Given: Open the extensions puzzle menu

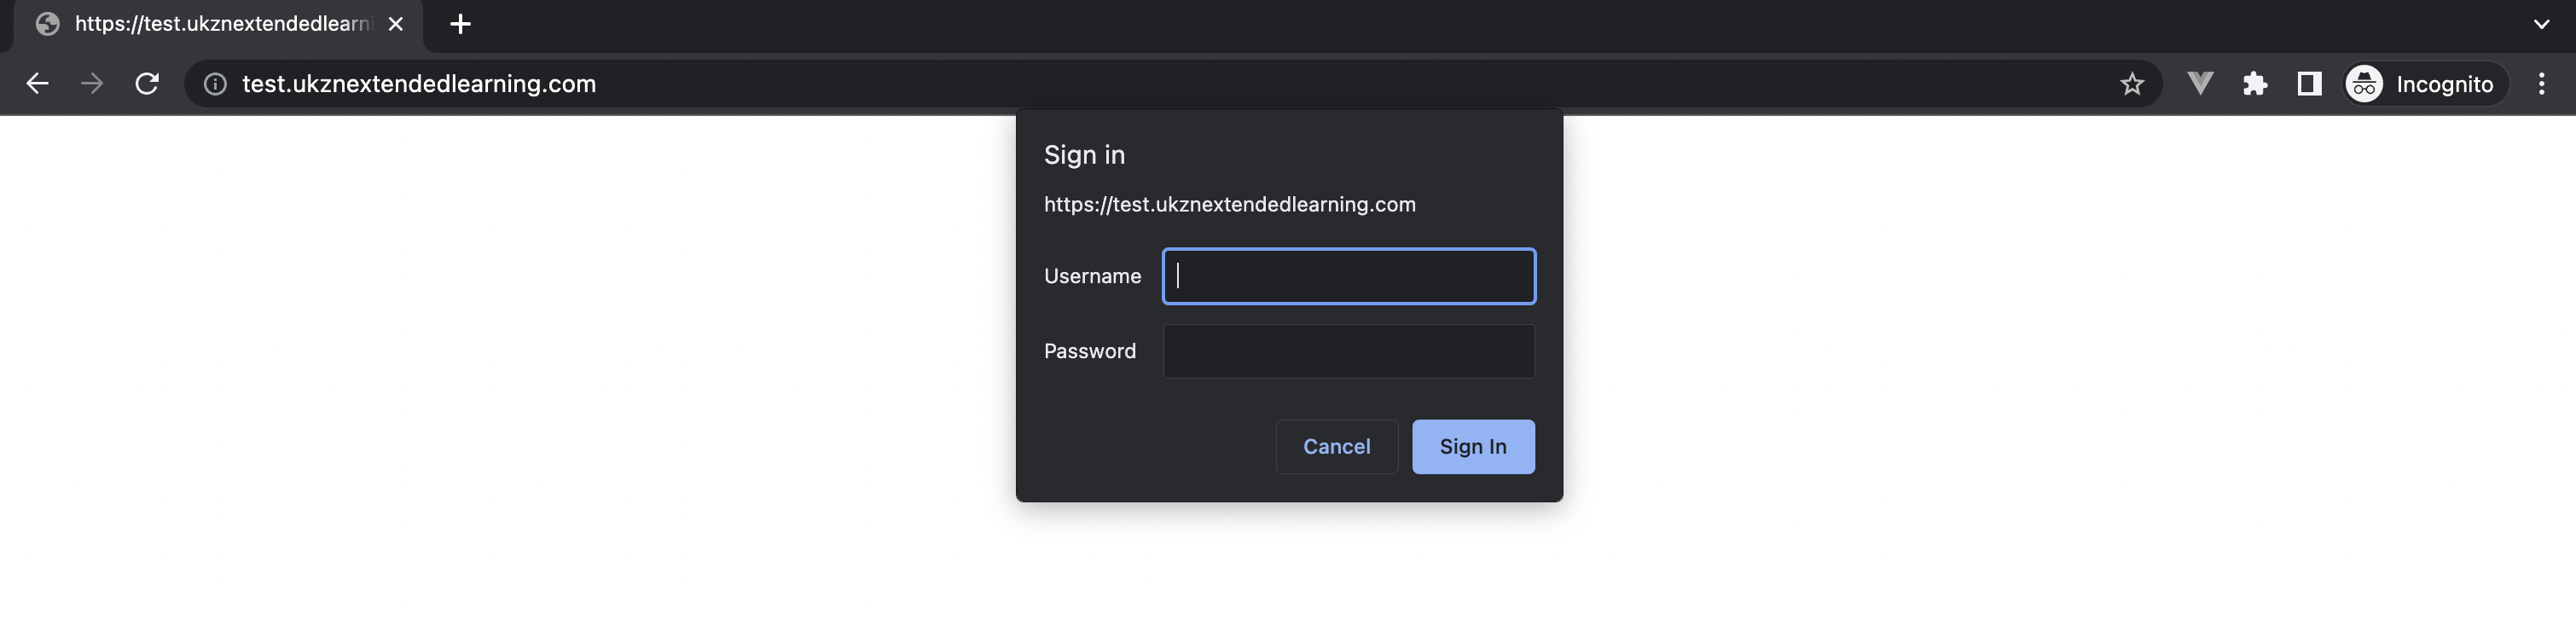Looking at the screenshot, I should [2256, 84].
